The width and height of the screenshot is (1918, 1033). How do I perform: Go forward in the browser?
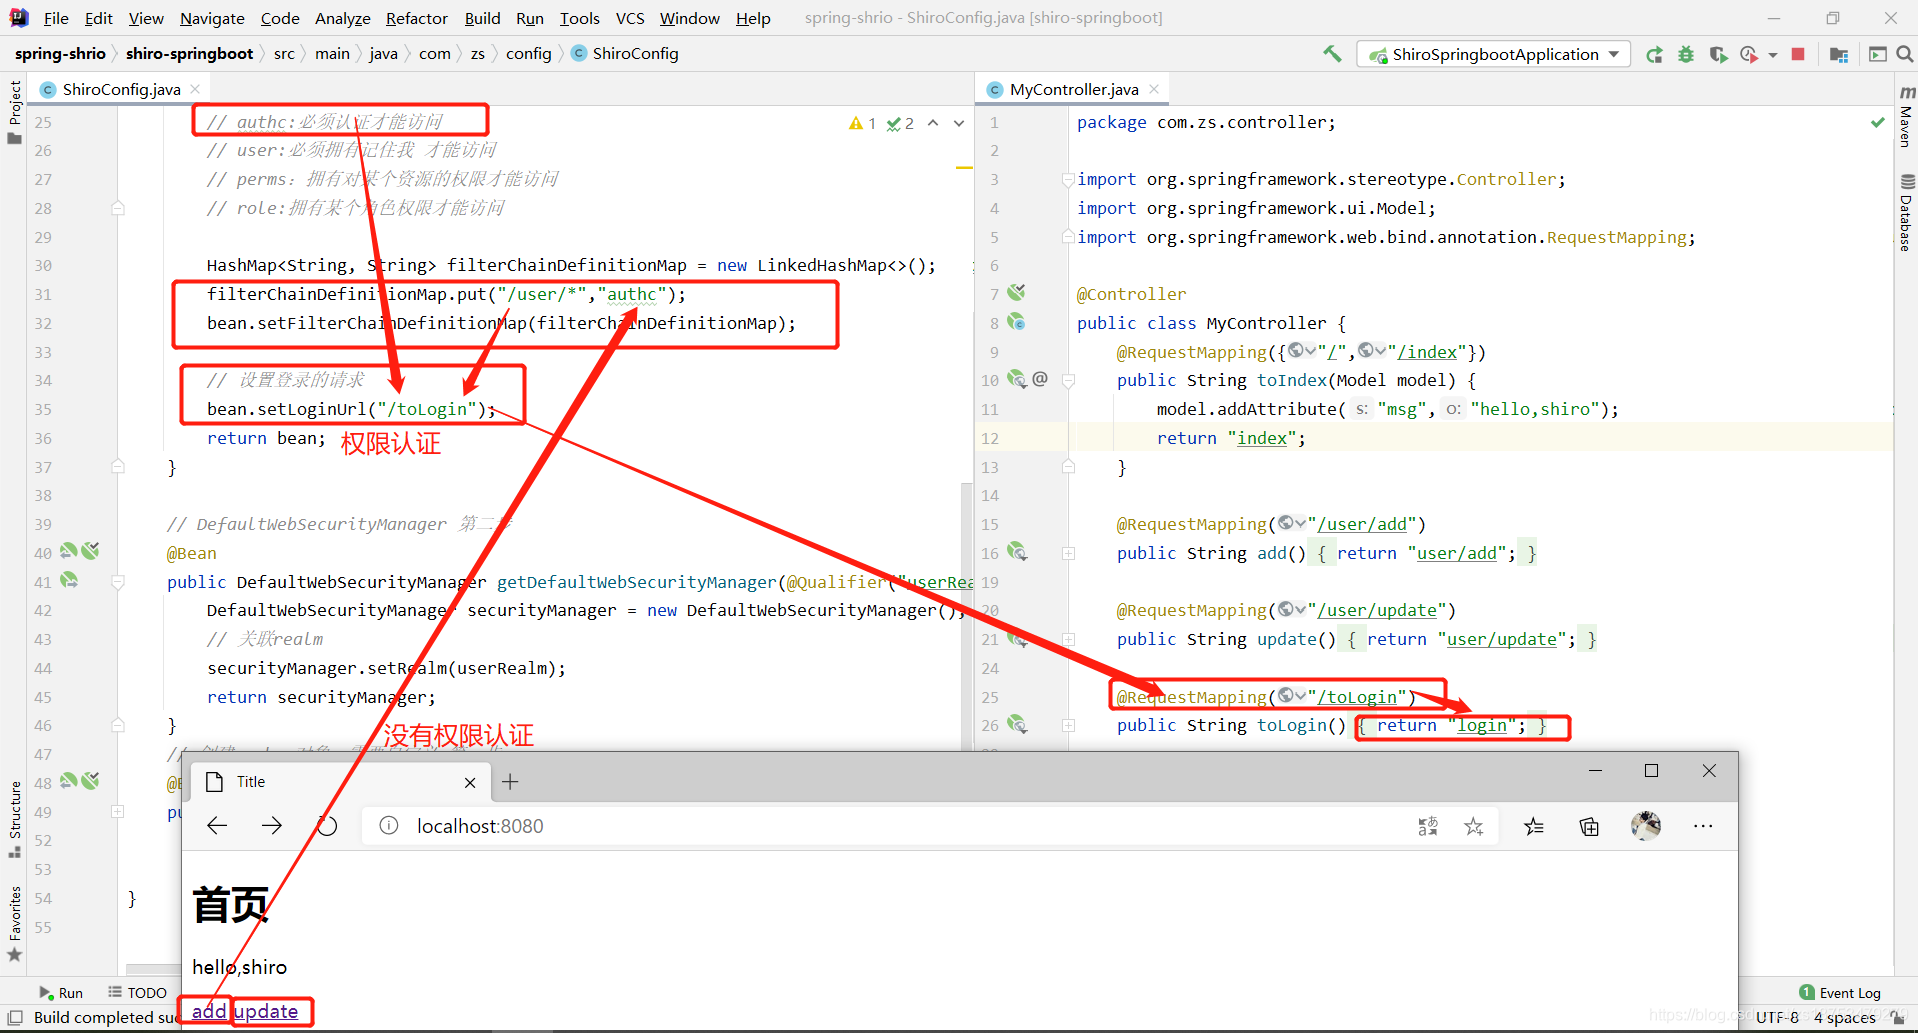tap(272, 826)
